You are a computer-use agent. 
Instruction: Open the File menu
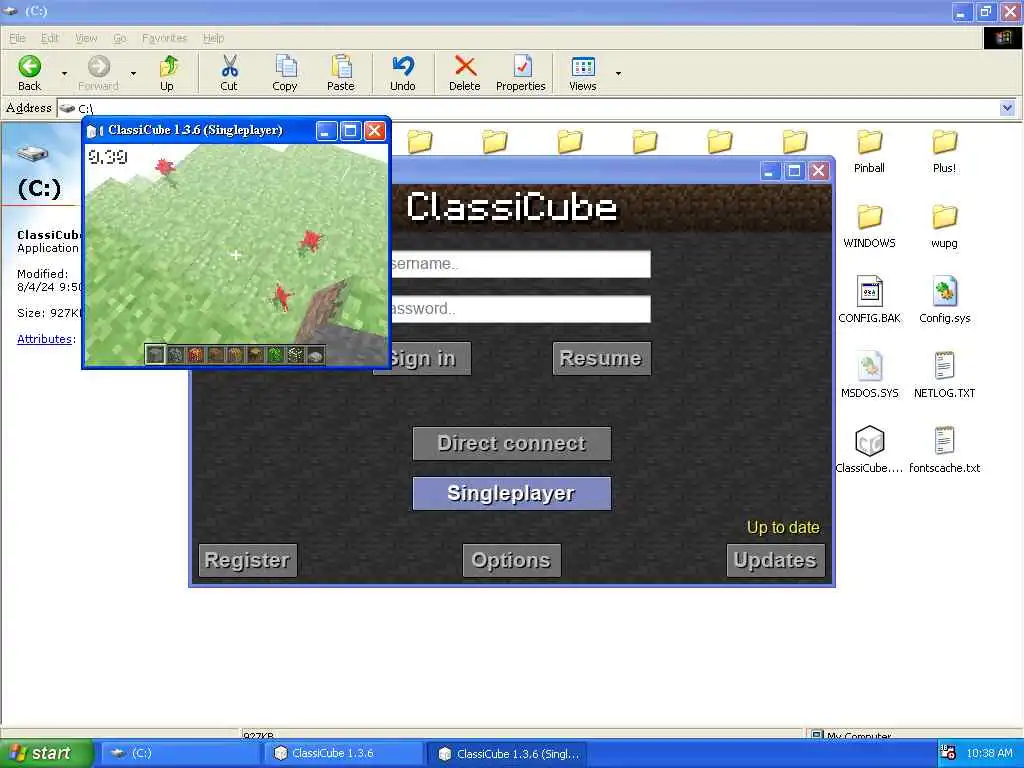18,38
